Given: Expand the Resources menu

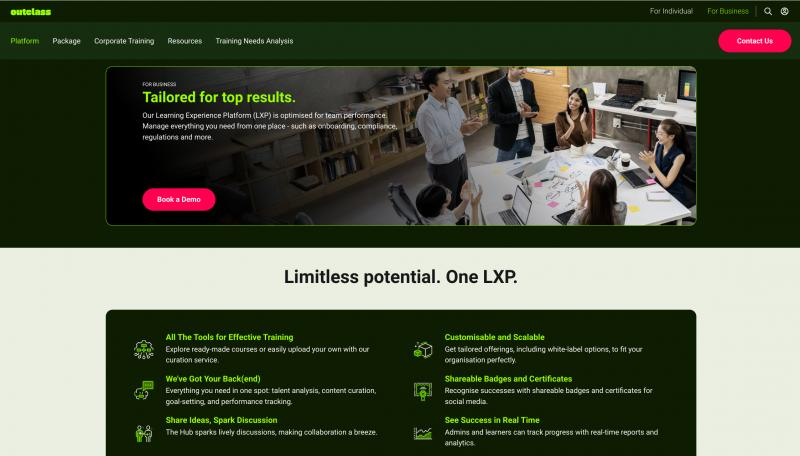Looking at the screenshot, I should pyautogui.click(x=185, y=41).
